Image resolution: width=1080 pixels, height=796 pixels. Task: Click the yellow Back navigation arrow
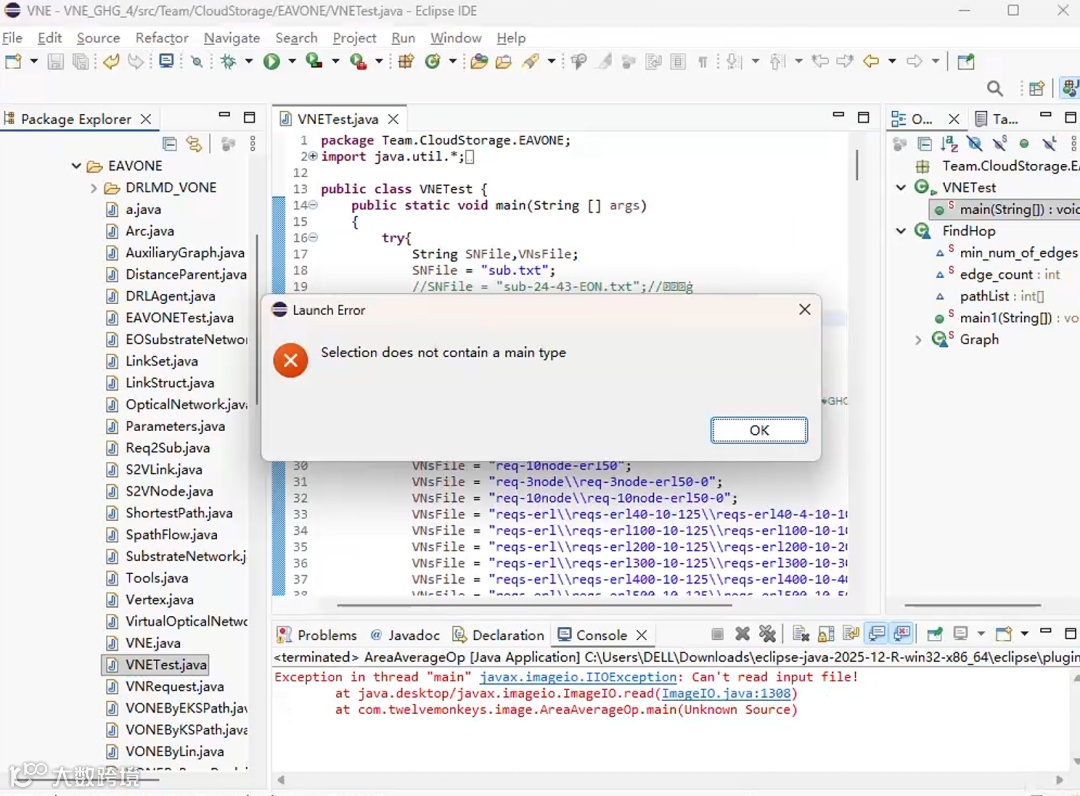871,61
